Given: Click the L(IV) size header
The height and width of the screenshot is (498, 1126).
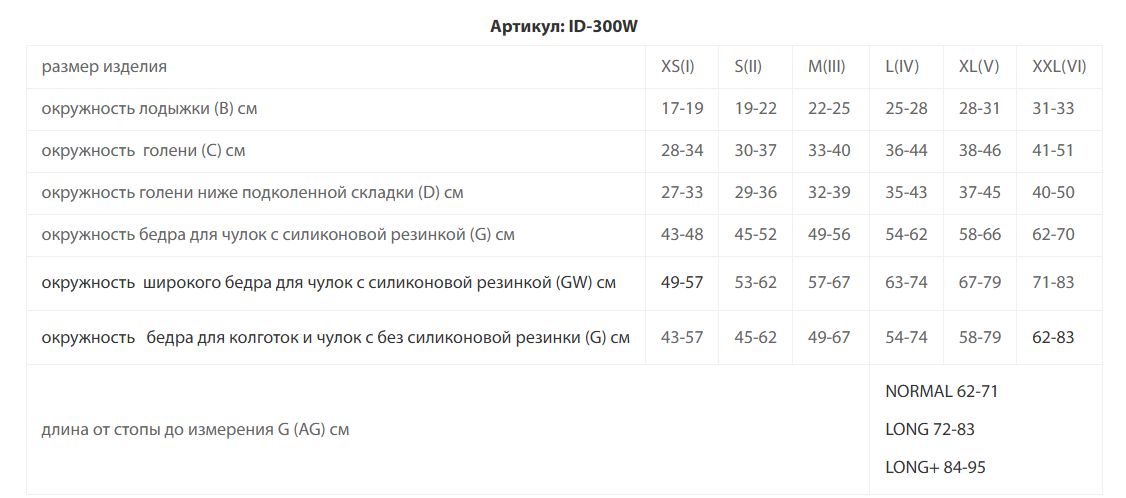Looking at the screenshot, I should point(902,67).
